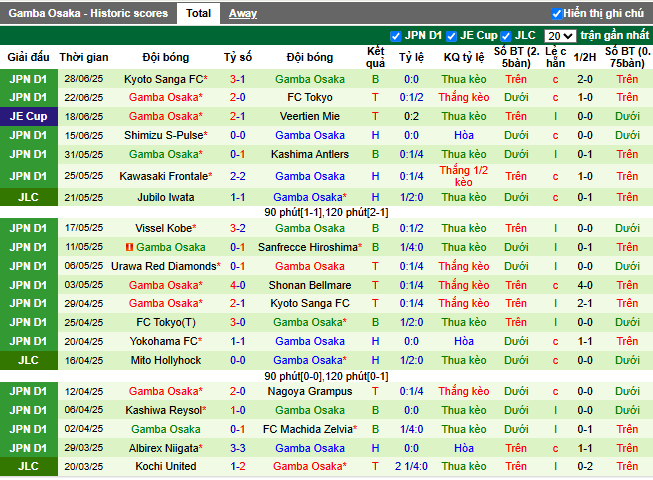This screenshot has height=480, width=653.
Task: Uncheck the JLC filter checkbox
Action: (x=506, y=36)
